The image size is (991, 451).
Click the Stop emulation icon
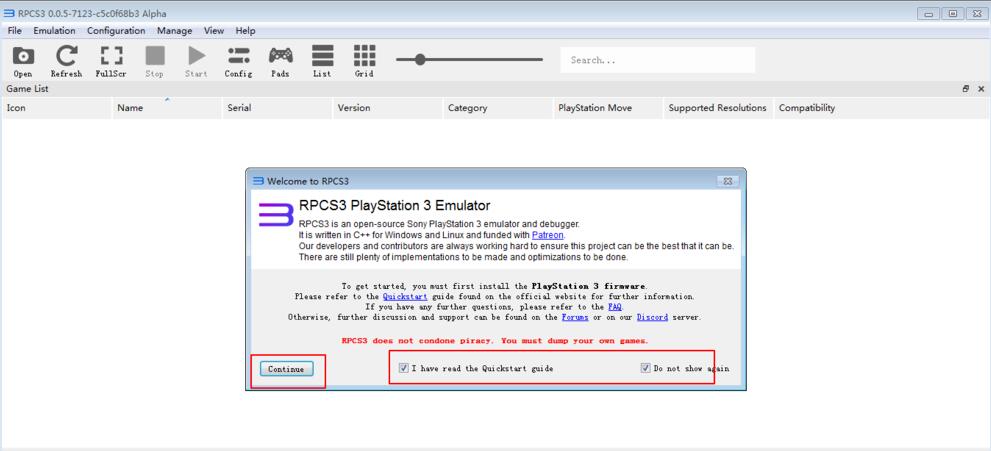tap(155, 61)
